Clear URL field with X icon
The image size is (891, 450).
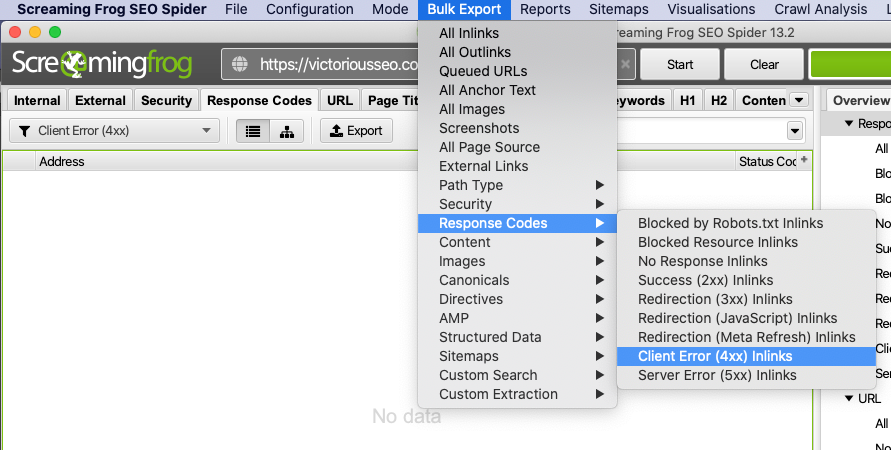coord(625,65)
